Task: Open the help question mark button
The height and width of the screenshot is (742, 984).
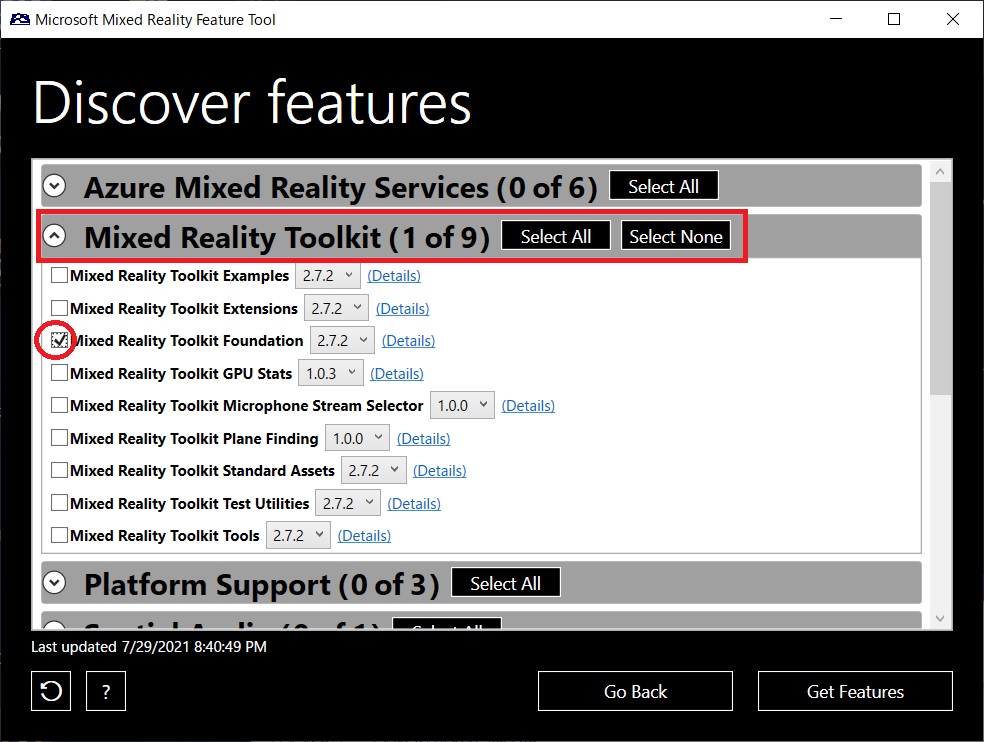Action: pyautogui.click(x=105, y=691)
